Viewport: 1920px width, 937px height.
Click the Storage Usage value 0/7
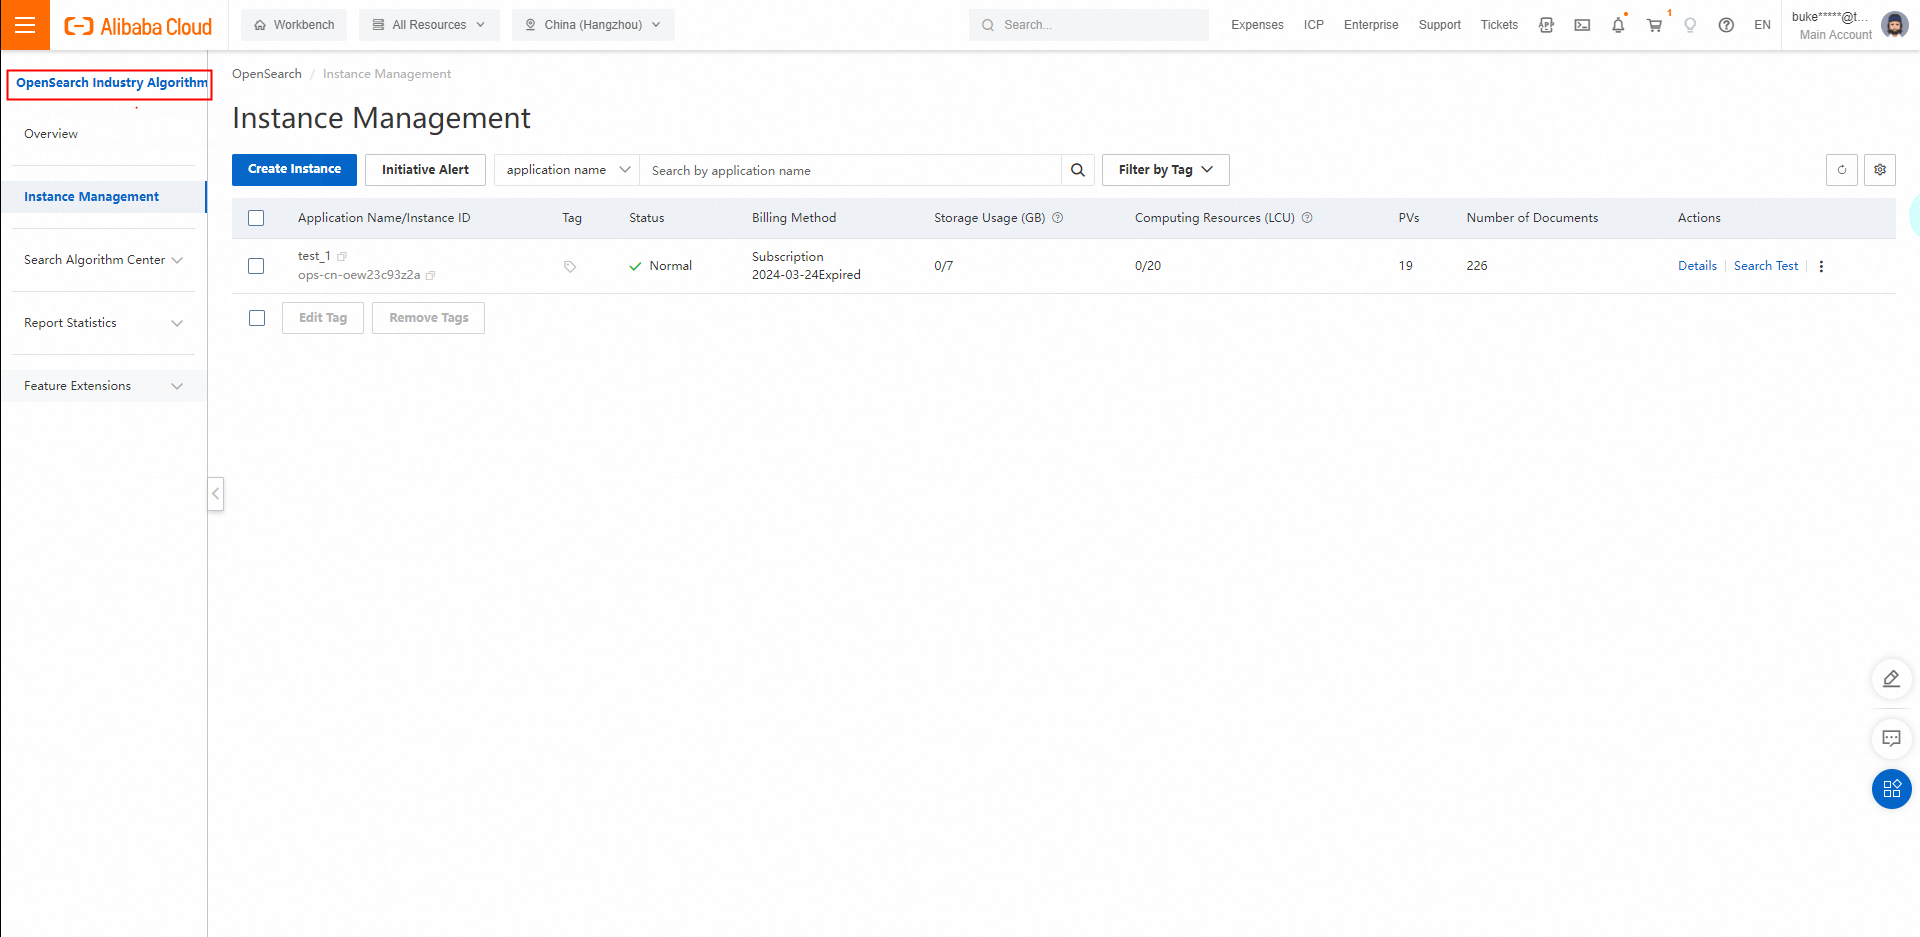[x=944, y=266]
